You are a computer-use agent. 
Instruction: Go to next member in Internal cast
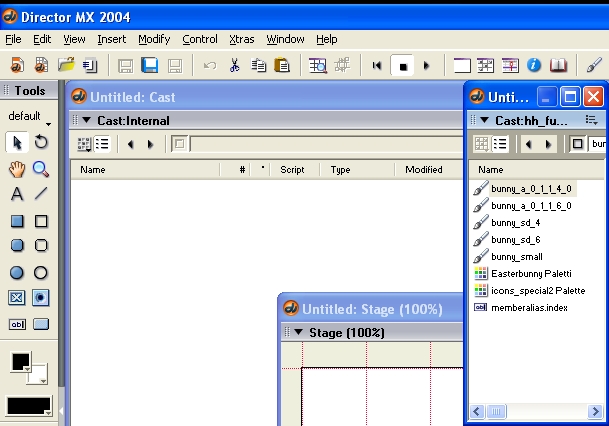(150, 144)
